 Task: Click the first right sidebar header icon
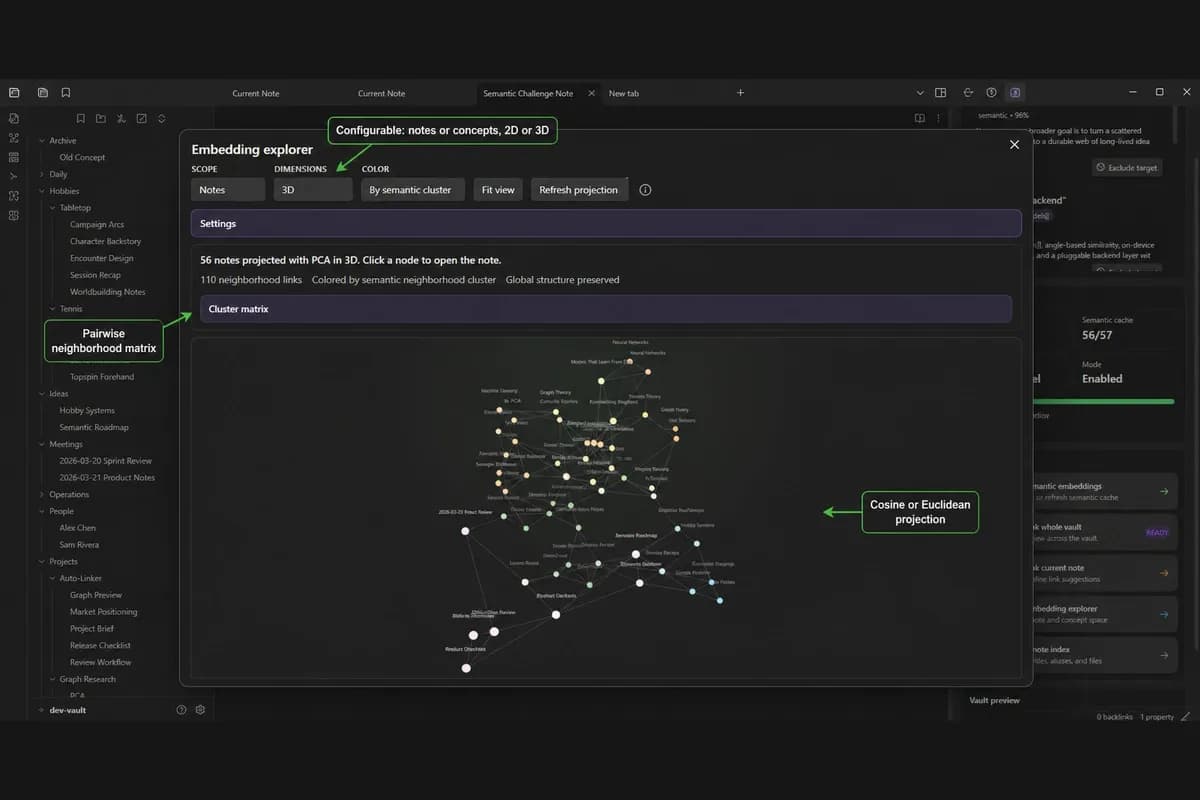click(x=968, y=93)
